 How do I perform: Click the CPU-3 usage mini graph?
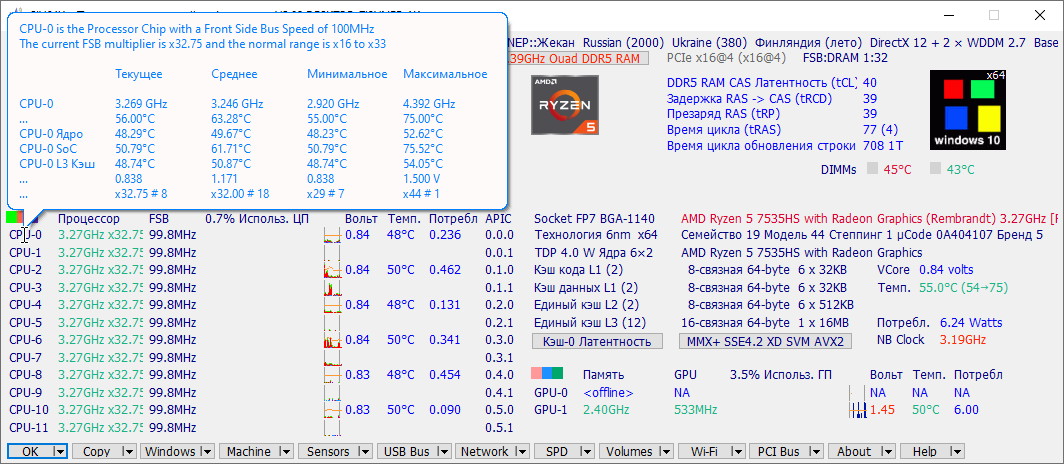(x=332, y=288)
